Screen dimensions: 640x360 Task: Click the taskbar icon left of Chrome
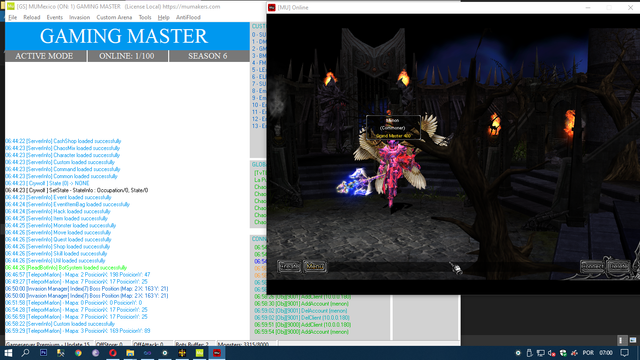(61, 353)
